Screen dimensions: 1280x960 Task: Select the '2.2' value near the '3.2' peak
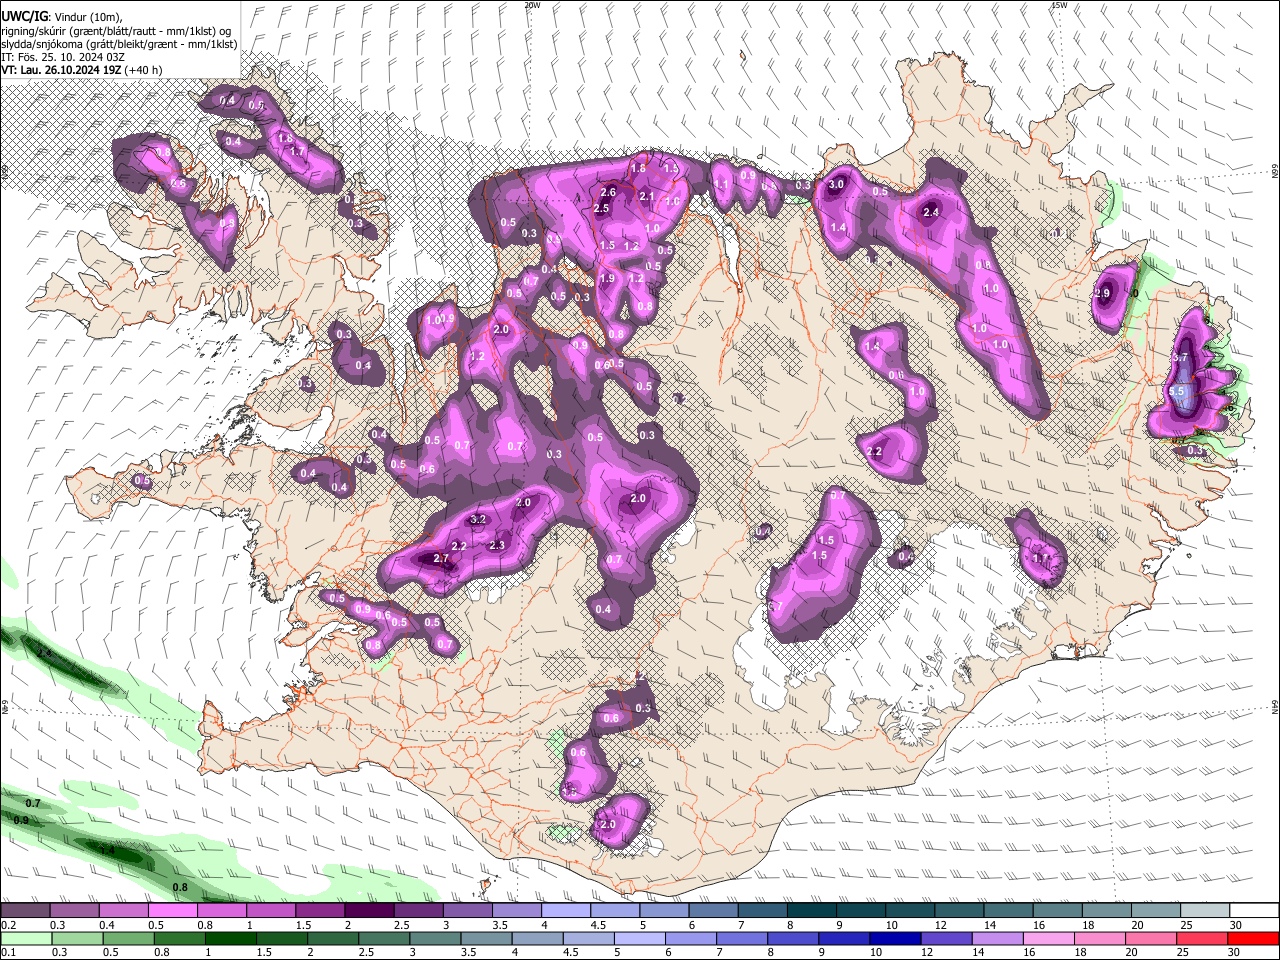click(459, 546)
